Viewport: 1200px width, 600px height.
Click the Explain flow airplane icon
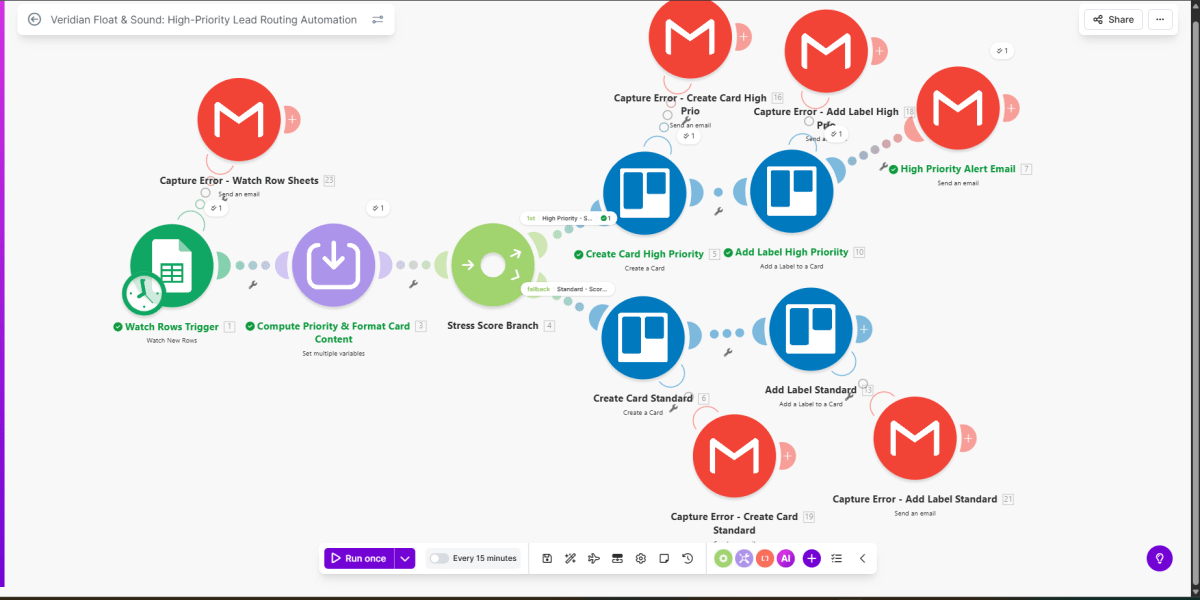pyautogui.click(x=594, y=558)
